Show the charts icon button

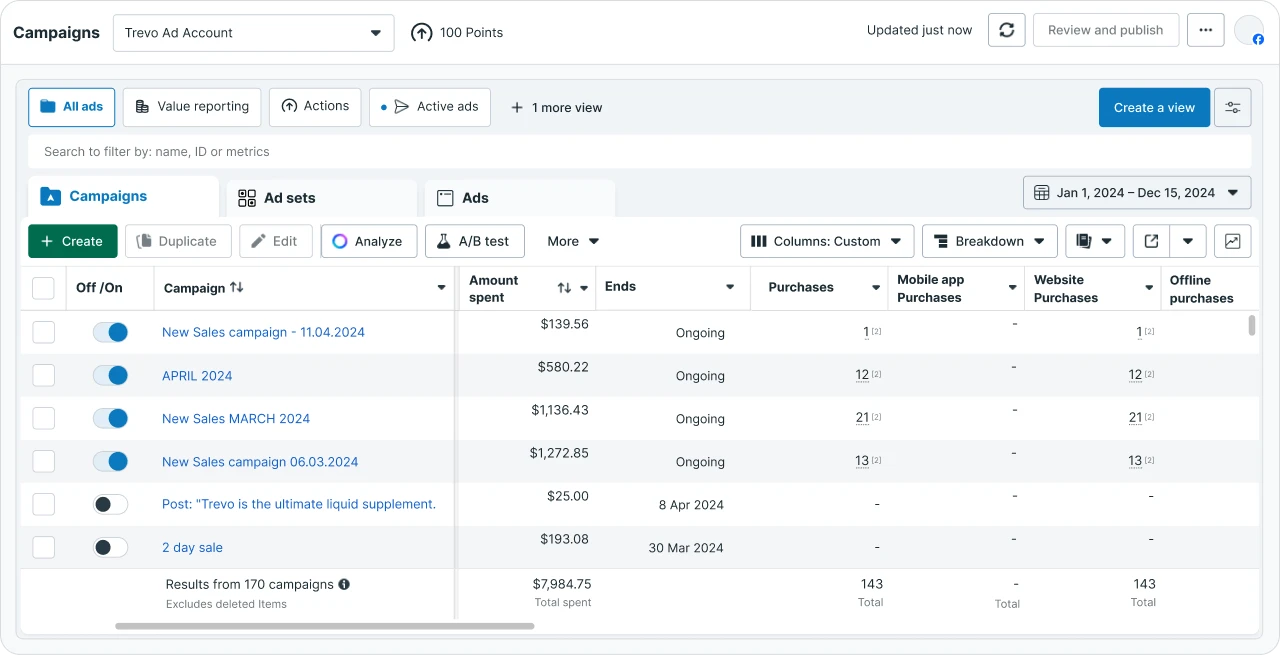point(1232,241)
